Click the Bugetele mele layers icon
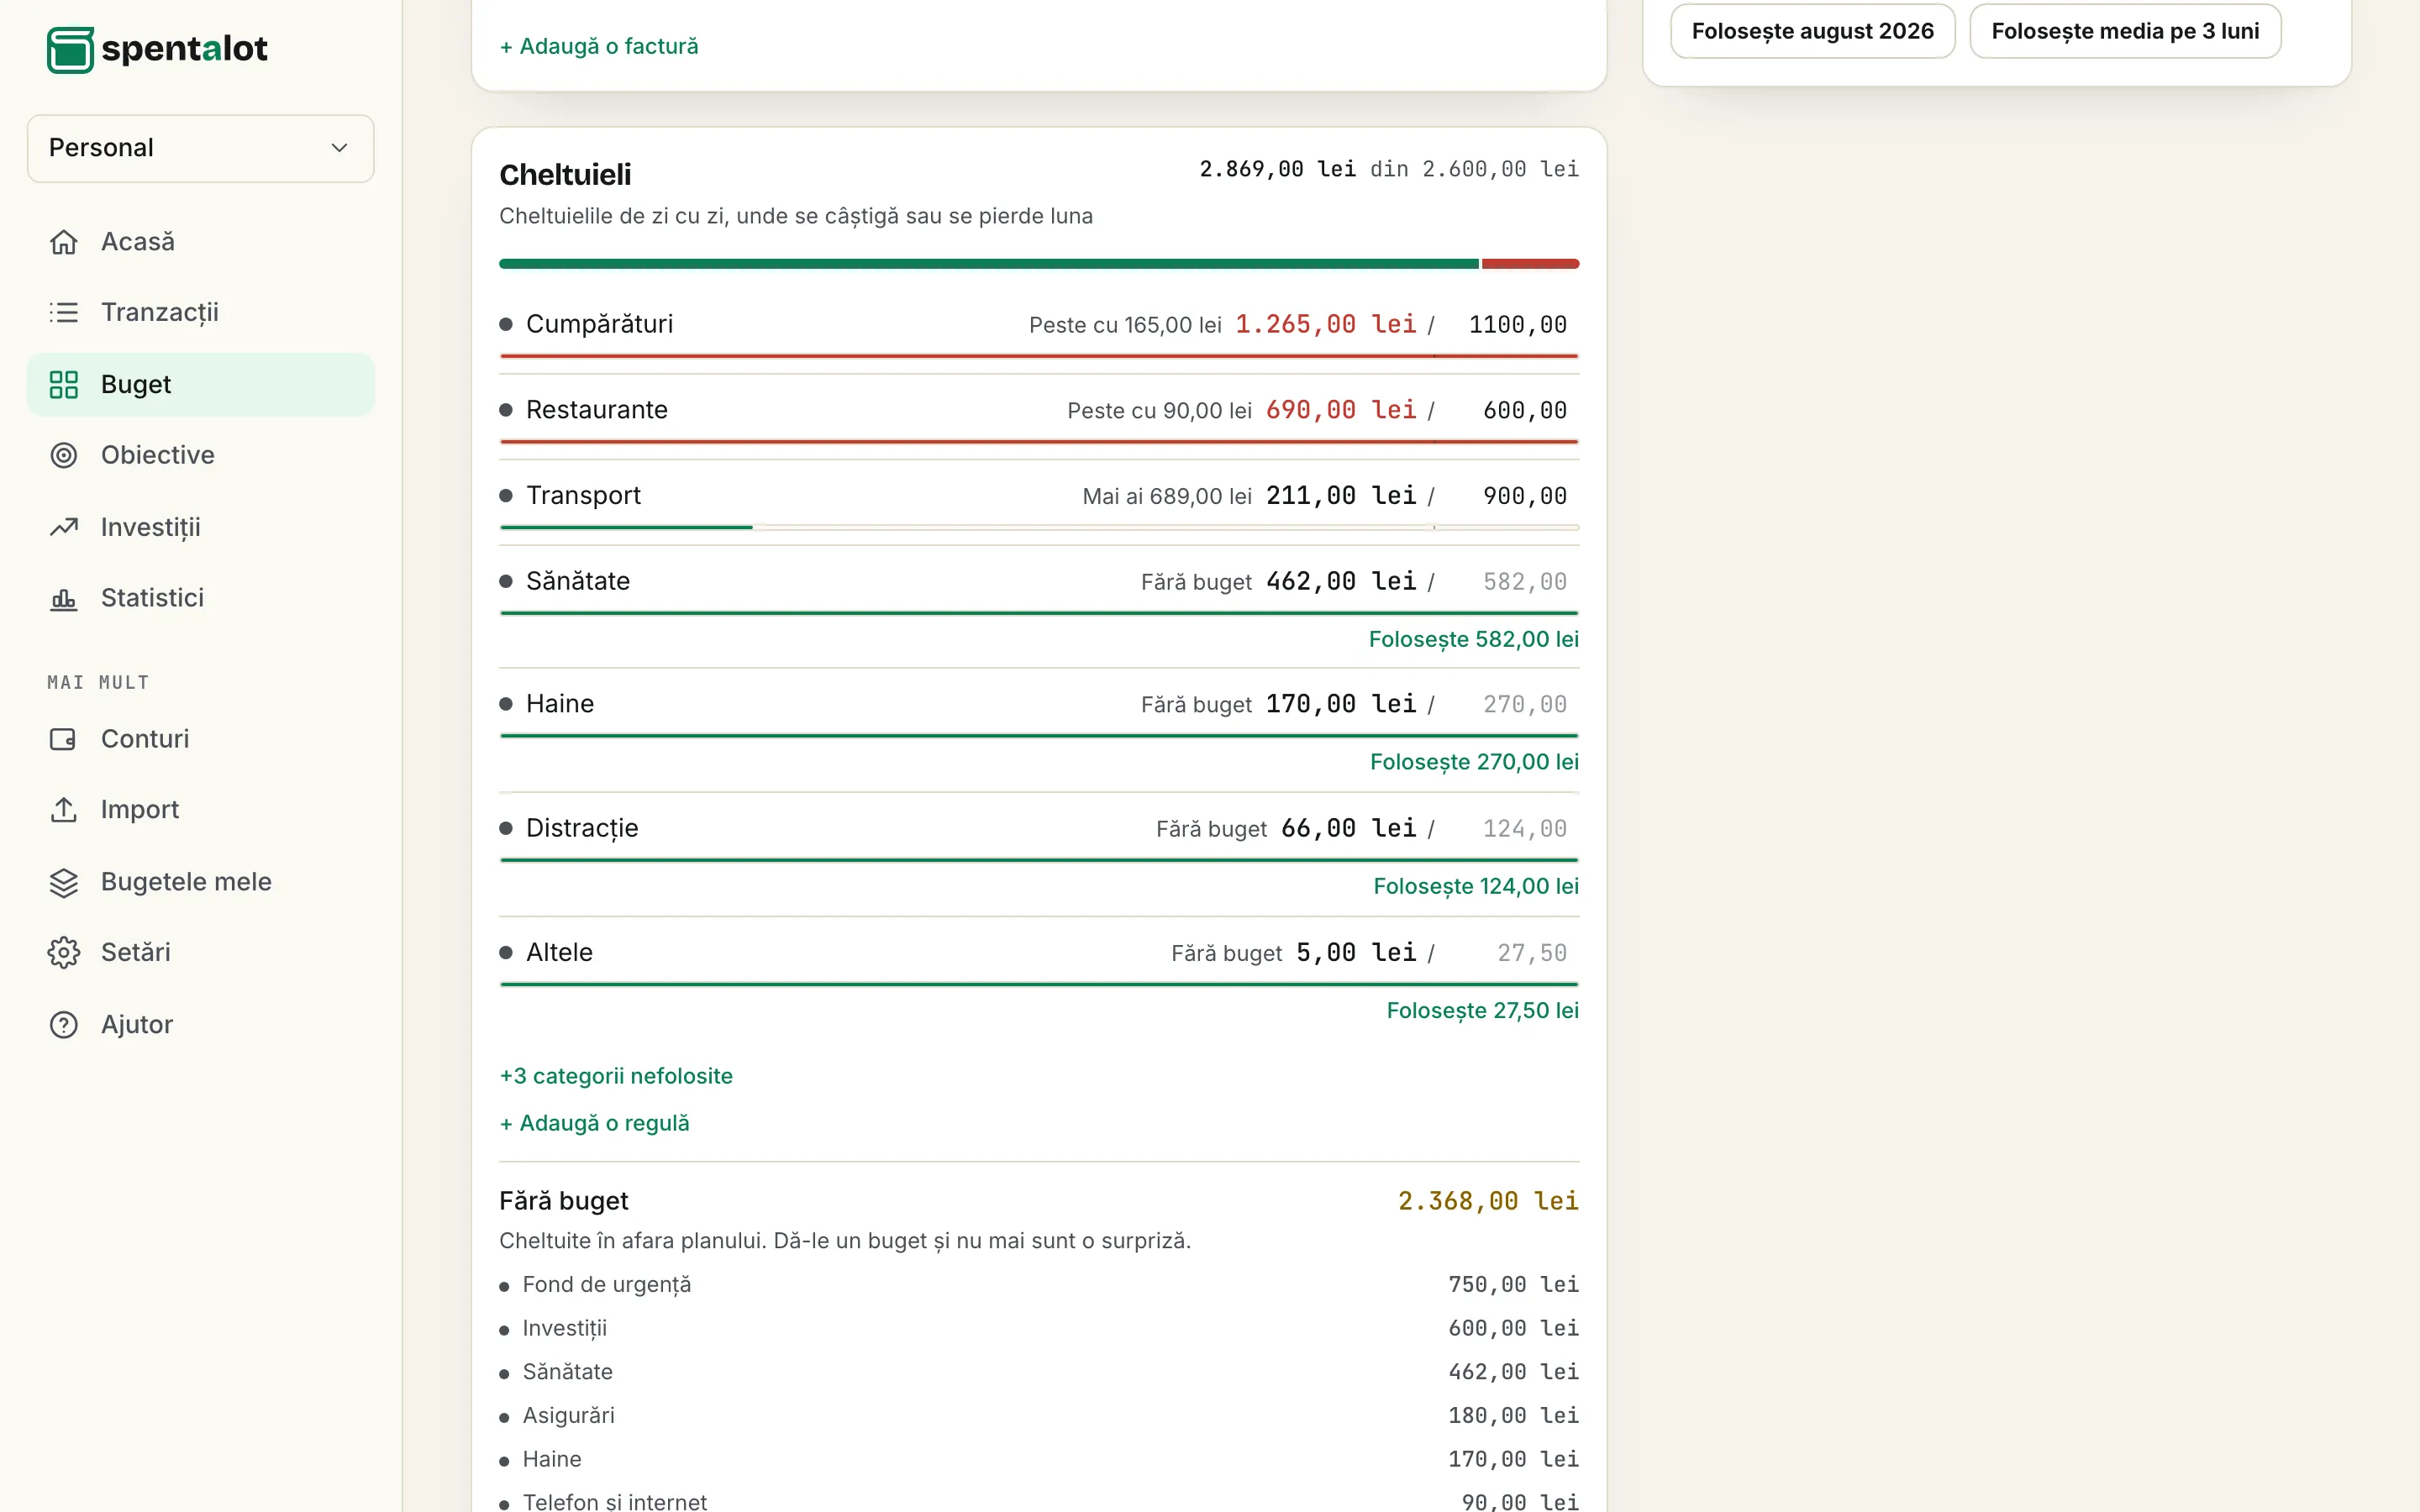This screenshot has width=2420, height=1512. click(x=64, y=882)
